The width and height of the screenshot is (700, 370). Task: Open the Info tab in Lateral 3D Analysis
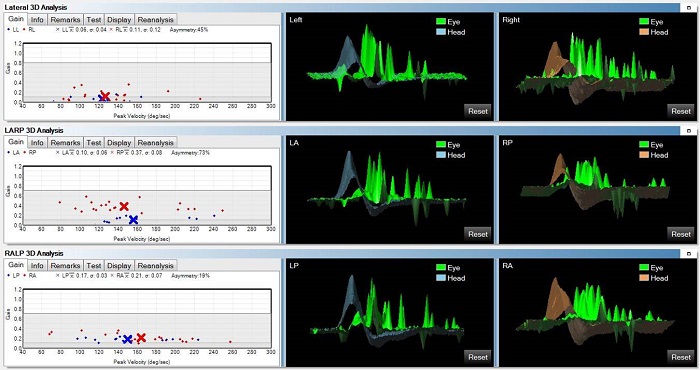[x=37, y=20]
